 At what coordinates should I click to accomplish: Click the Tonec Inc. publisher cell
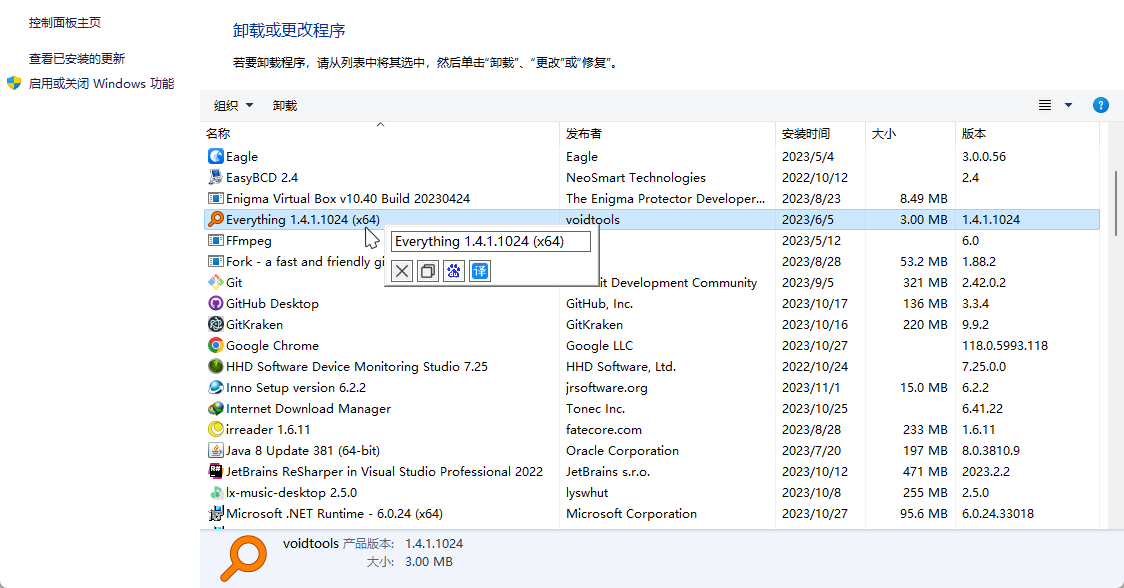click(x=596, y=409)
